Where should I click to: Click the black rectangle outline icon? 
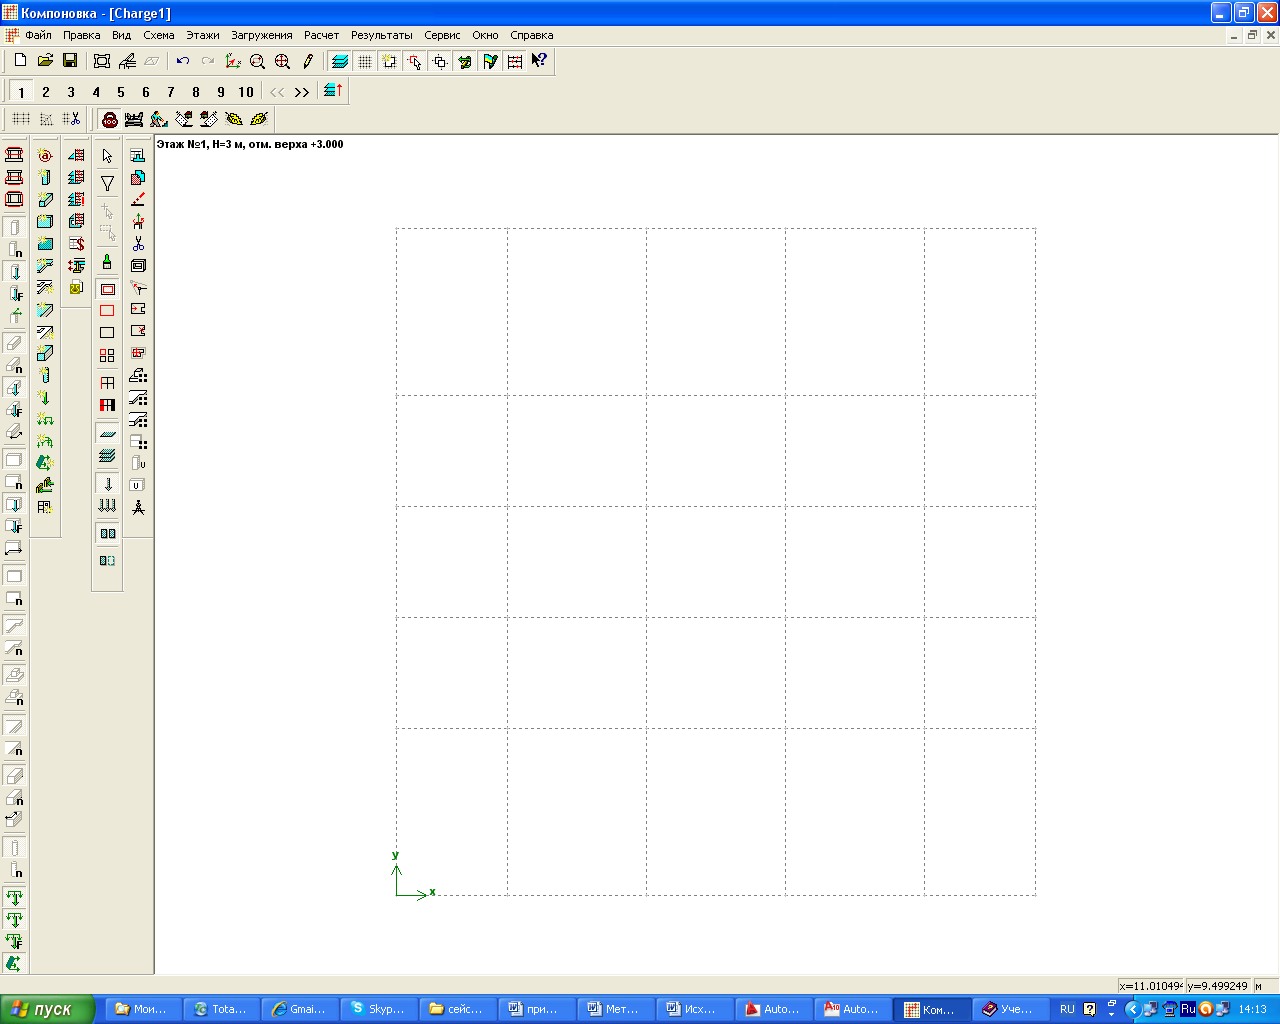tap(107, 333)
